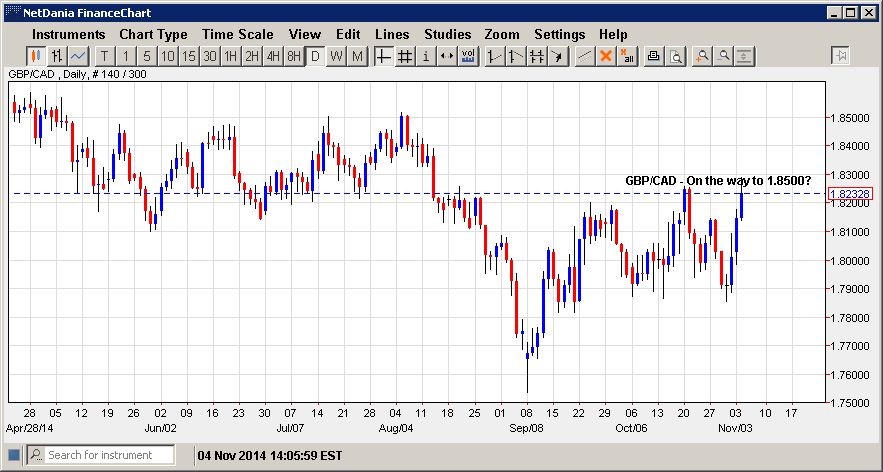Click the vertical scale reset icon

tap(744, 56)
